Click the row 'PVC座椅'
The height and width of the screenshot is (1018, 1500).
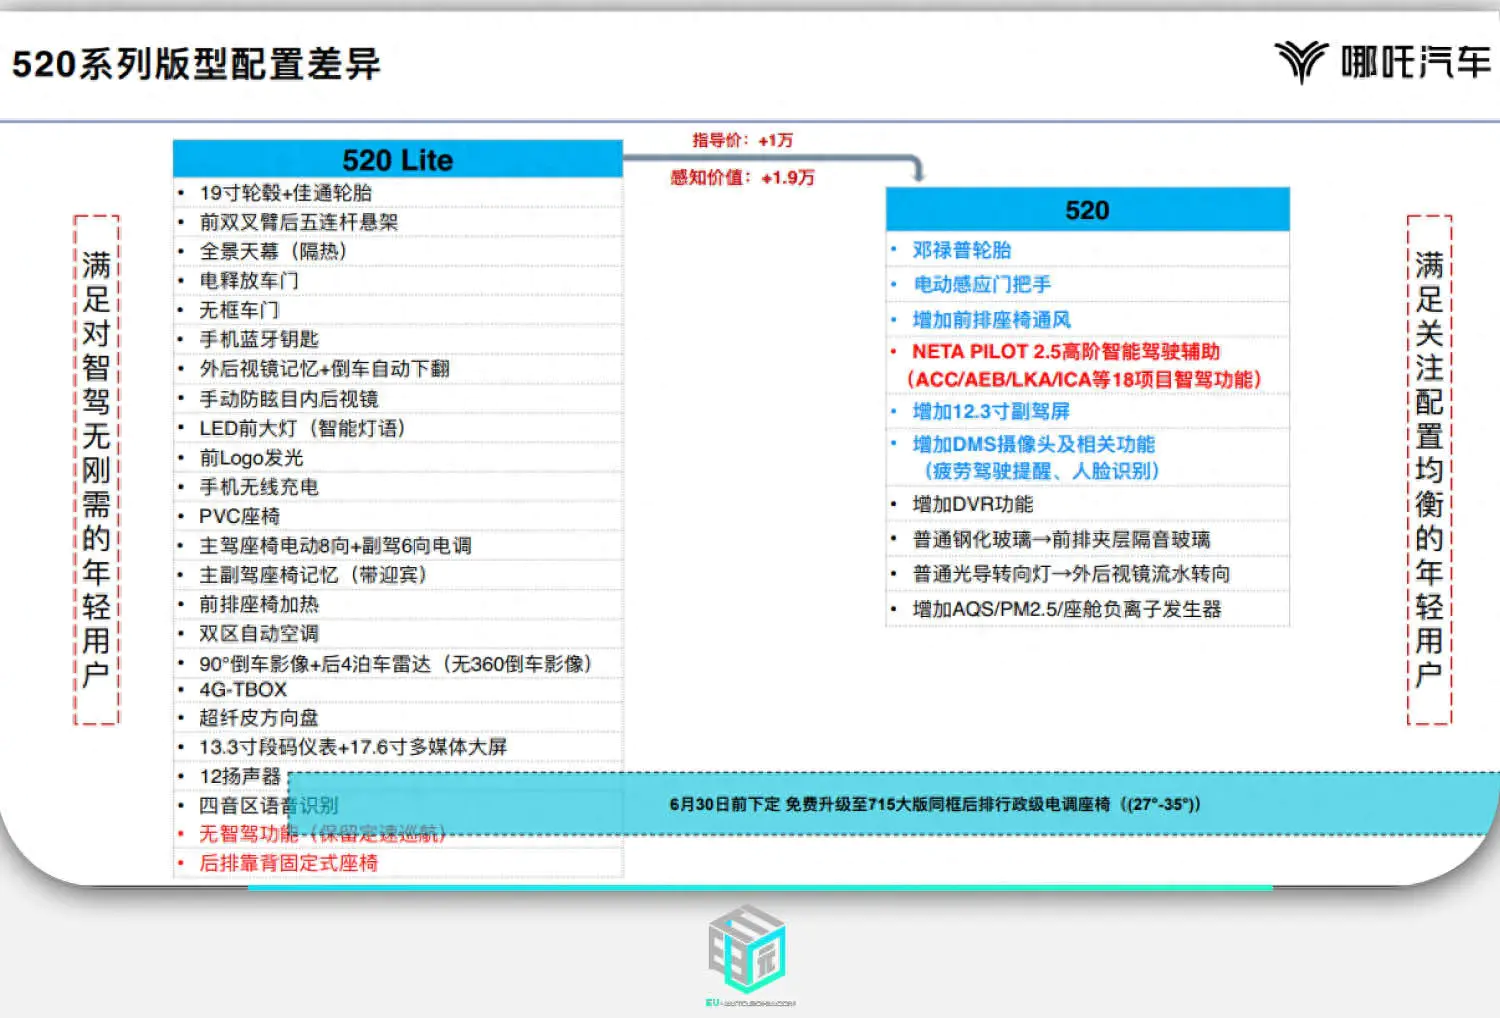398,516
